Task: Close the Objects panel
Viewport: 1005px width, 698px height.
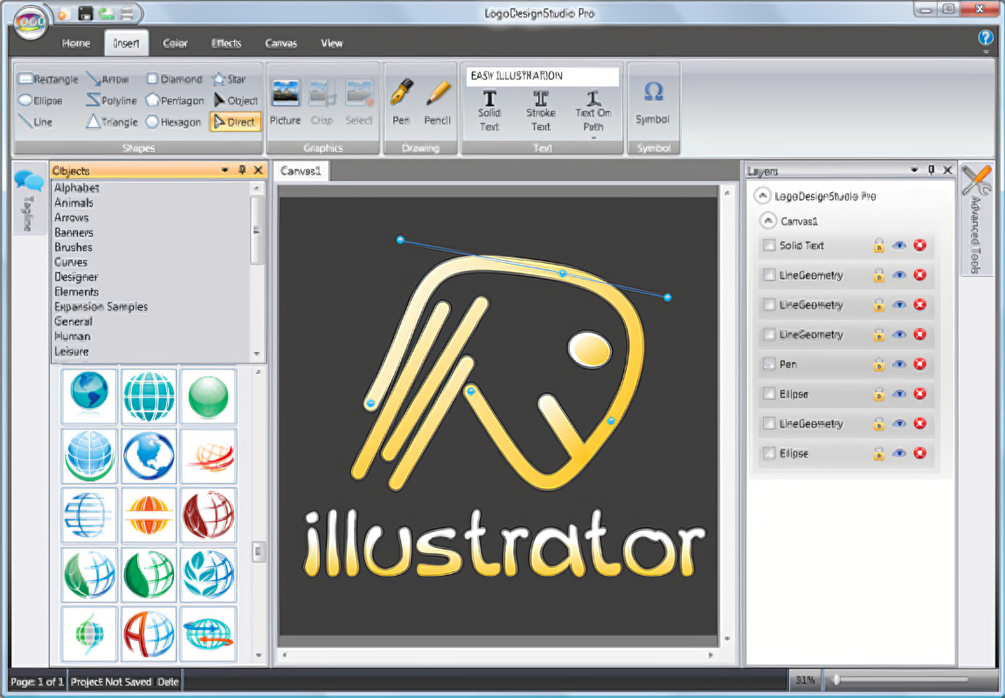Action: point(258,170)
